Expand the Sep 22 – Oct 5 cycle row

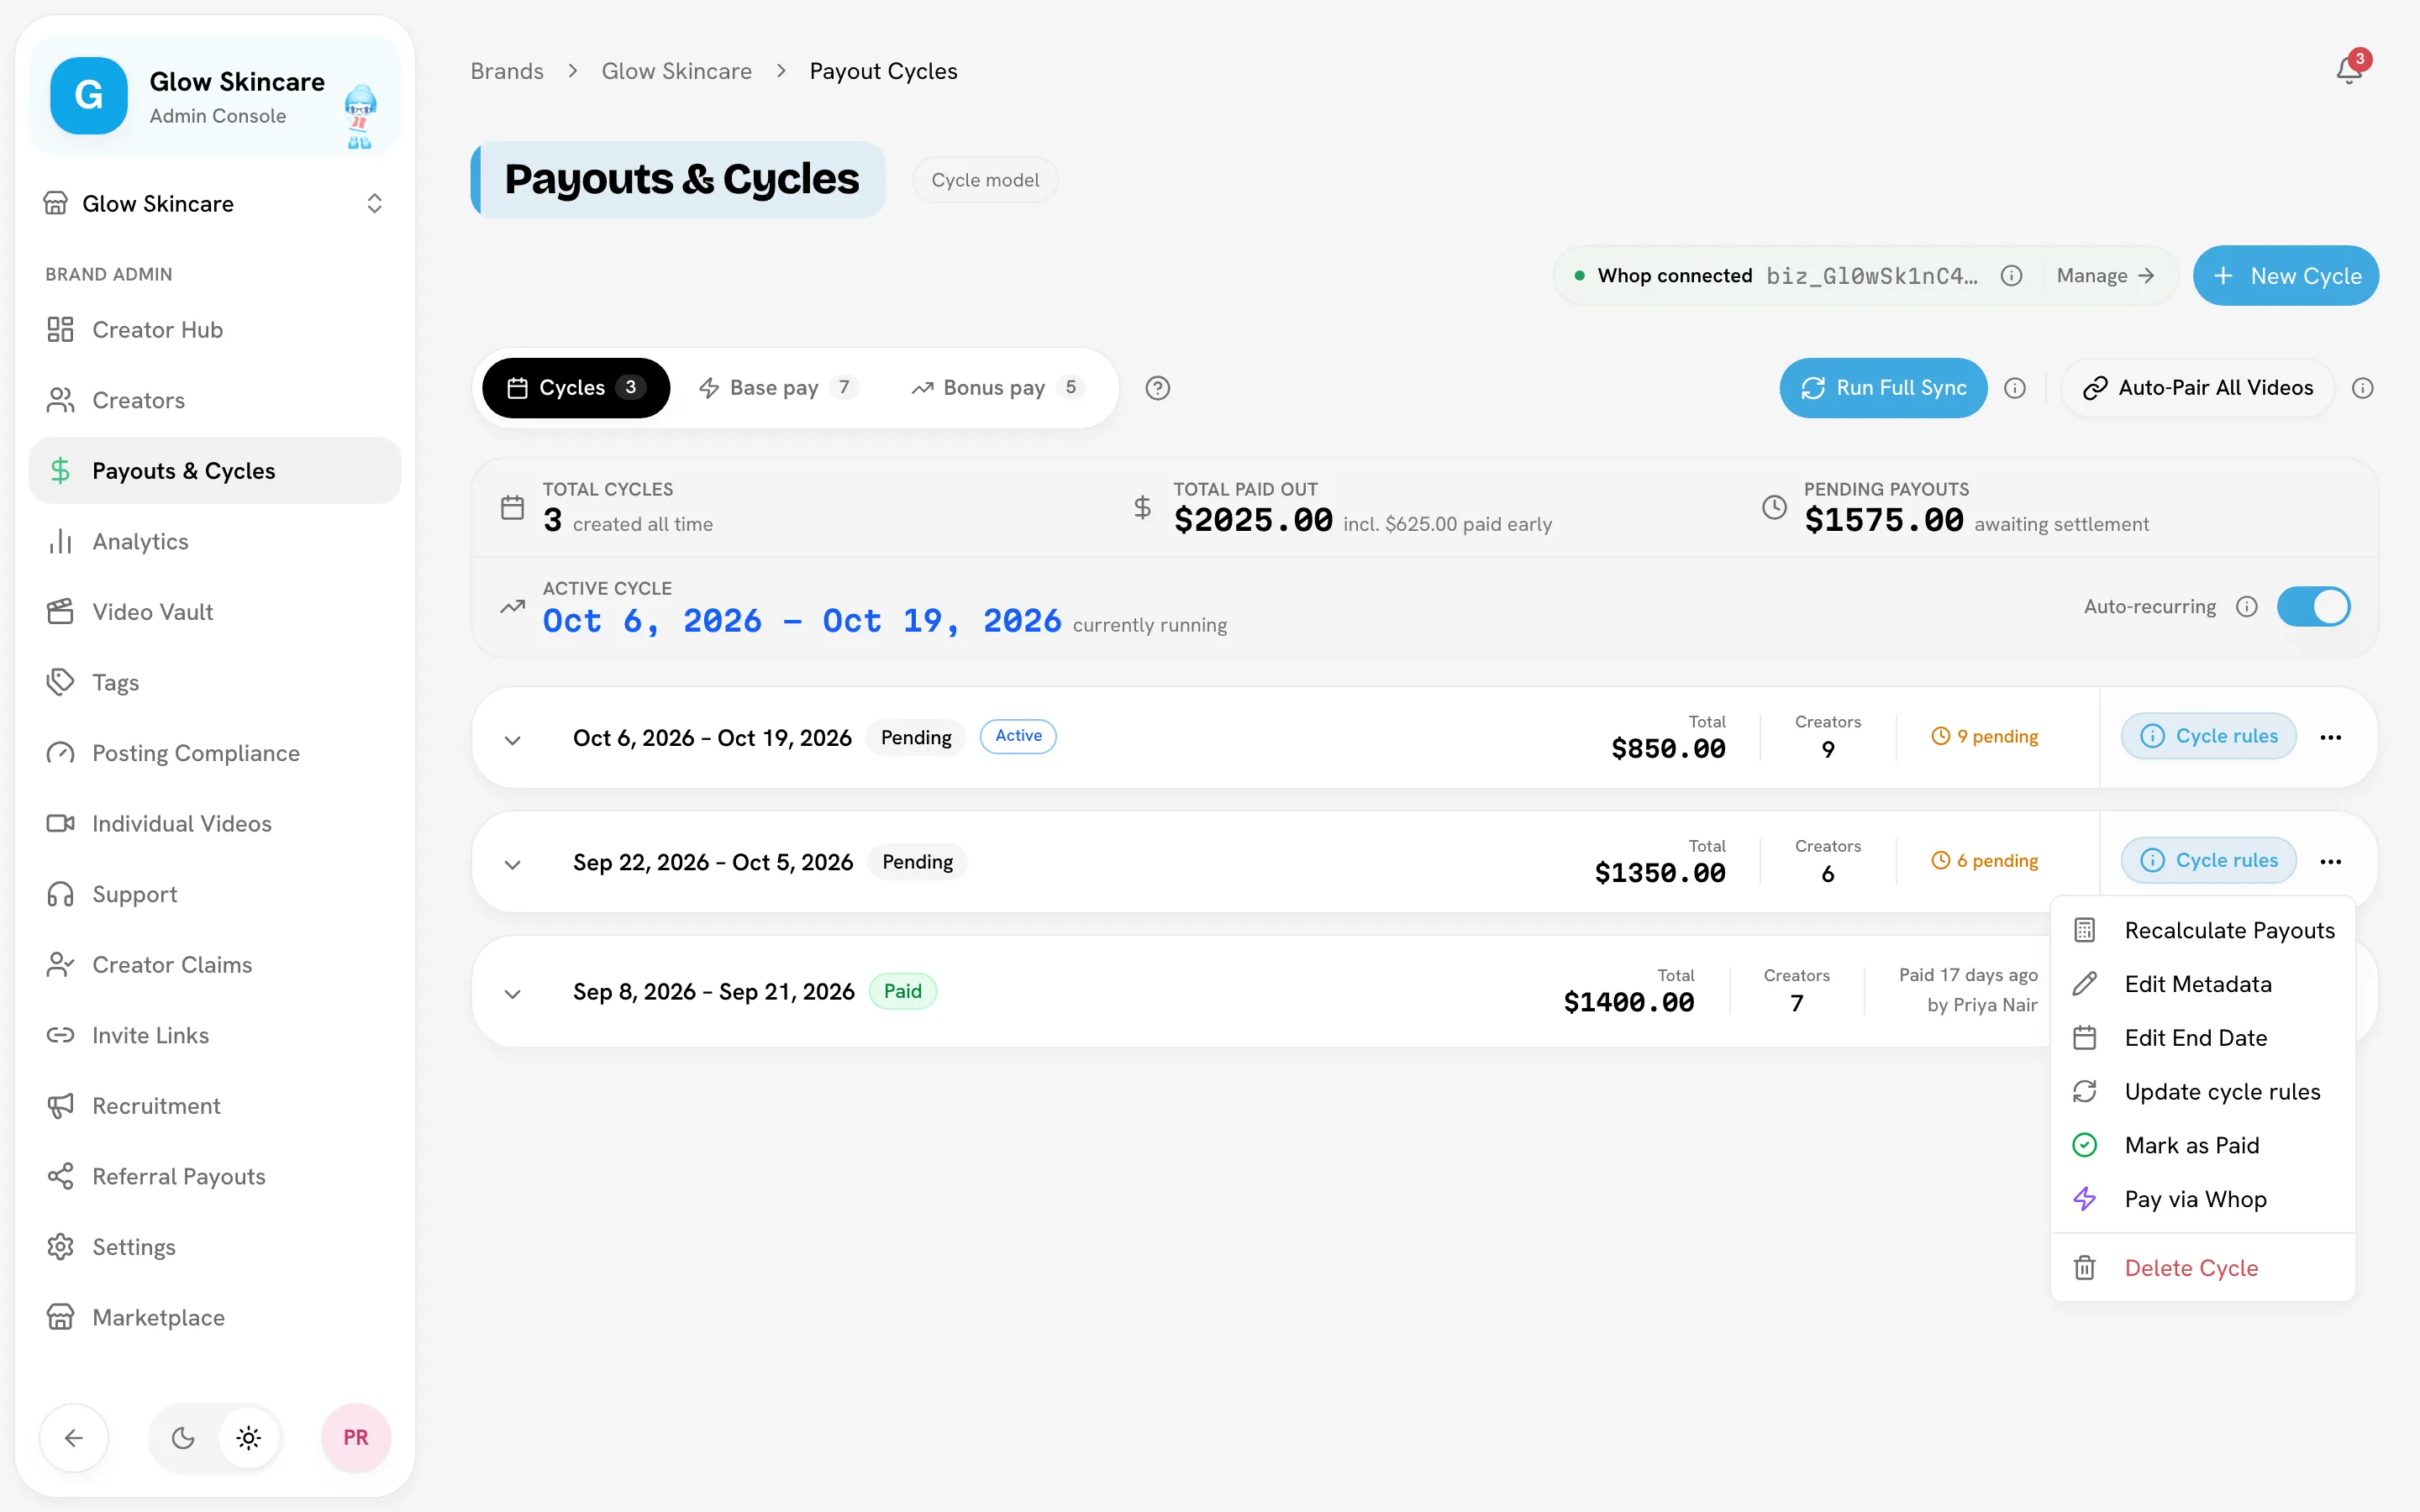512,864
